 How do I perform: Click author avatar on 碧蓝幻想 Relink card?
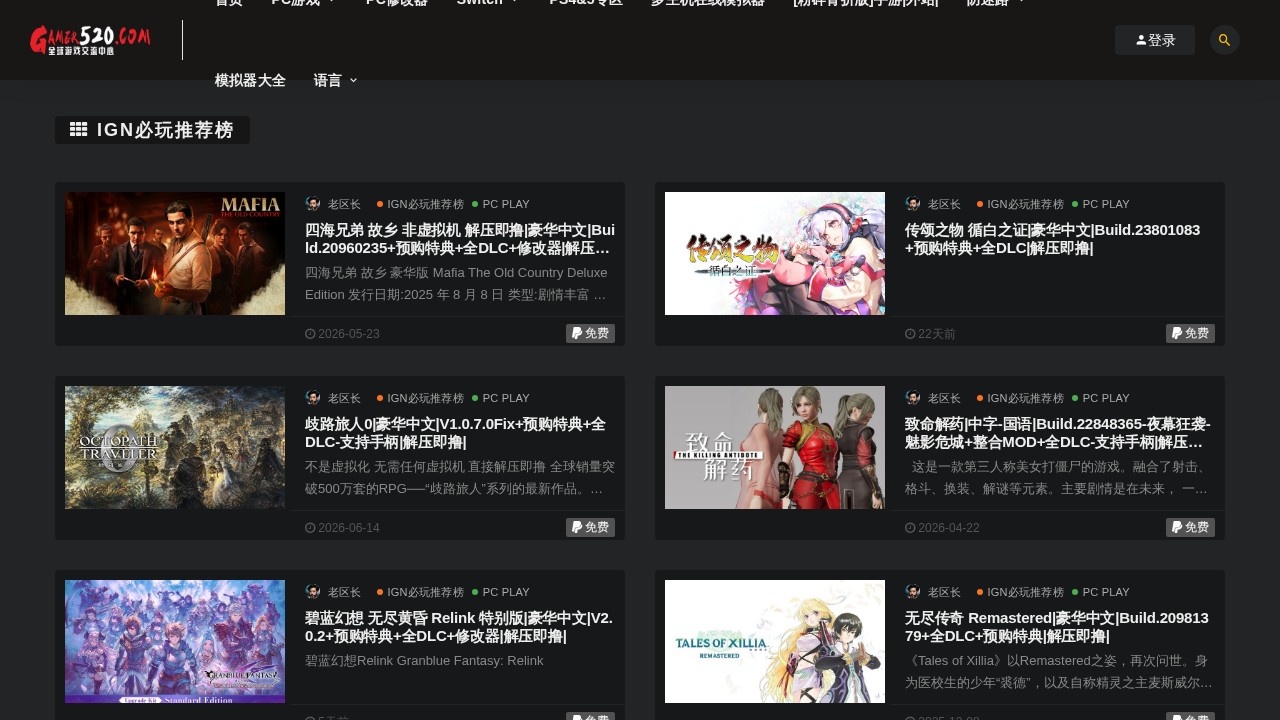pos(313,592)
